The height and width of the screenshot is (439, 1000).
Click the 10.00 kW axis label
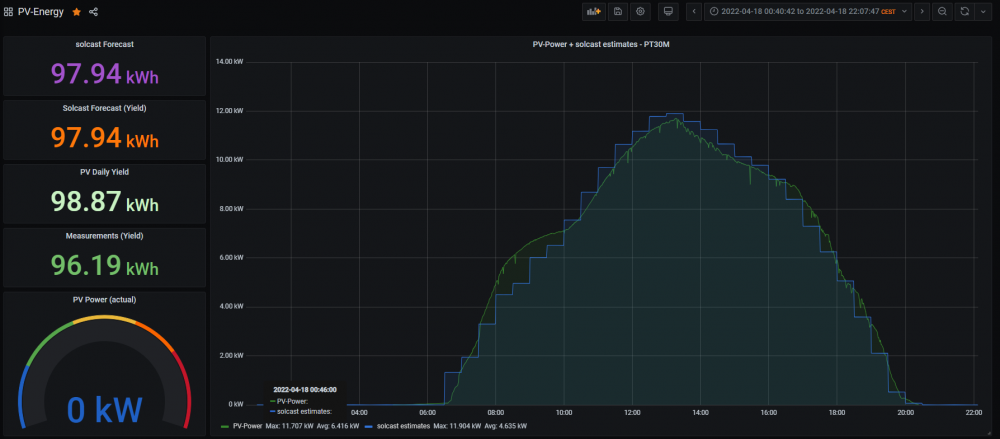point(230,160)
